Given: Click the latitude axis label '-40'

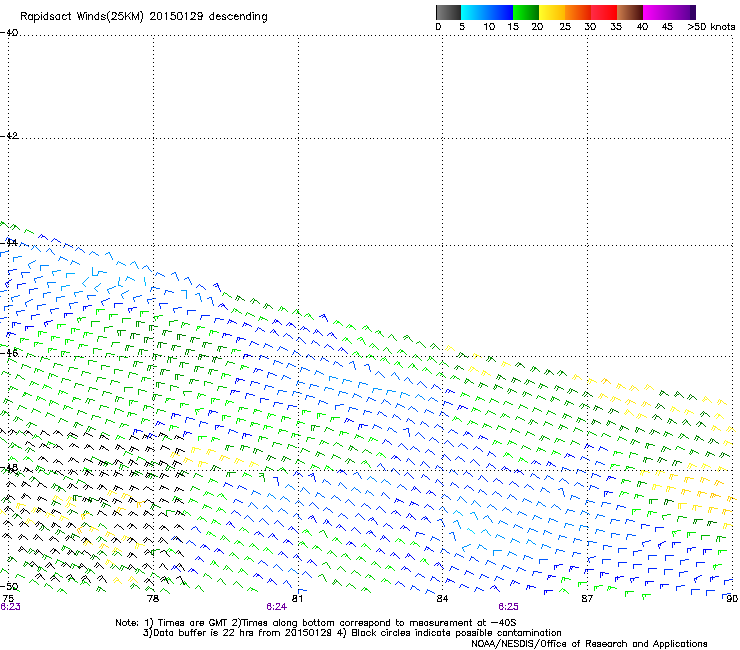Looking at the screenshot, I should click(9, 33).
